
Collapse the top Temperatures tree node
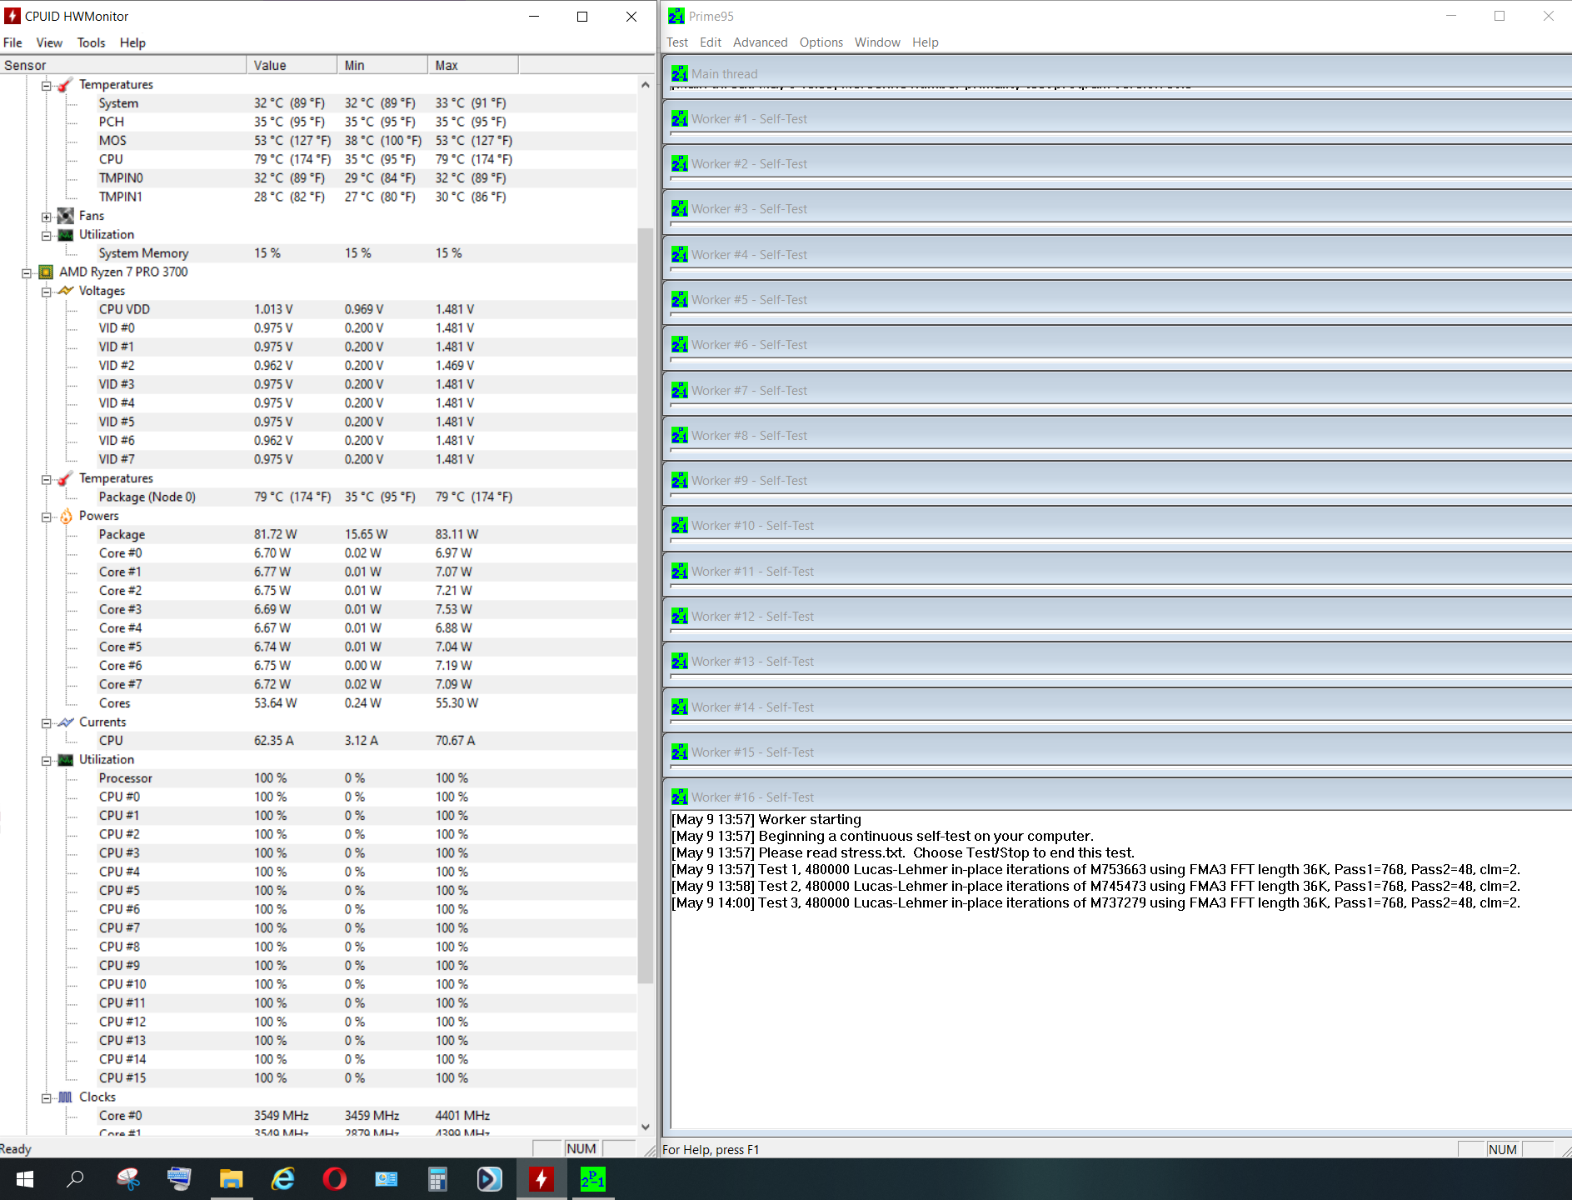click(46, 85)
